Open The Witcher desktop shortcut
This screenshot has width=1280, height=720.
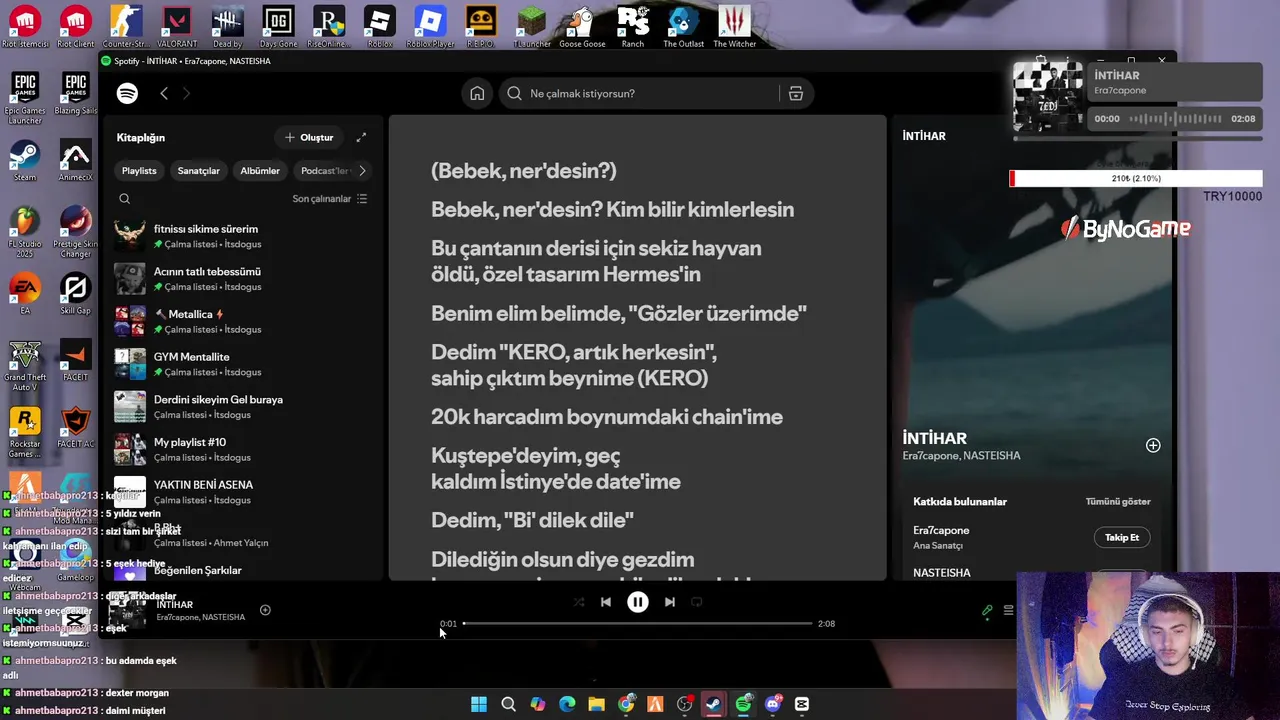point(735,26)
